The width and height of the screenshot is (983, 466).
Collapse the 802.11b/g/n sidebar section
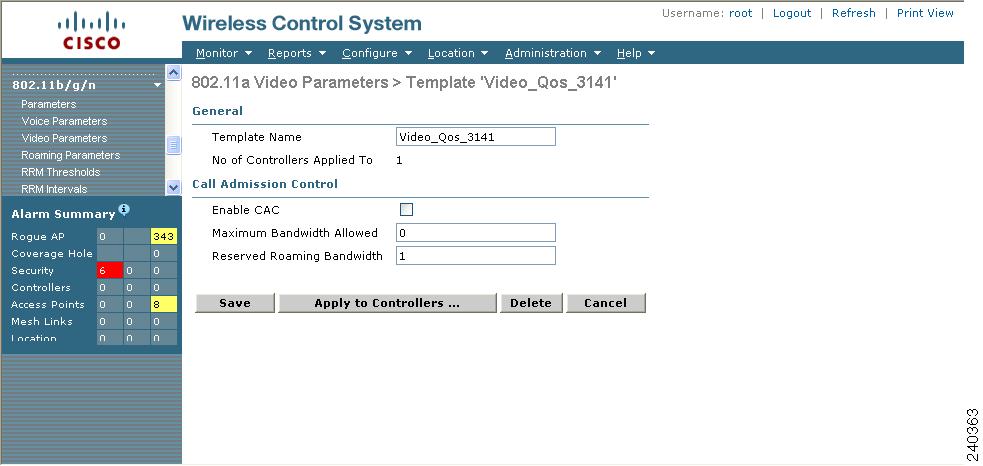coord(157,85)
